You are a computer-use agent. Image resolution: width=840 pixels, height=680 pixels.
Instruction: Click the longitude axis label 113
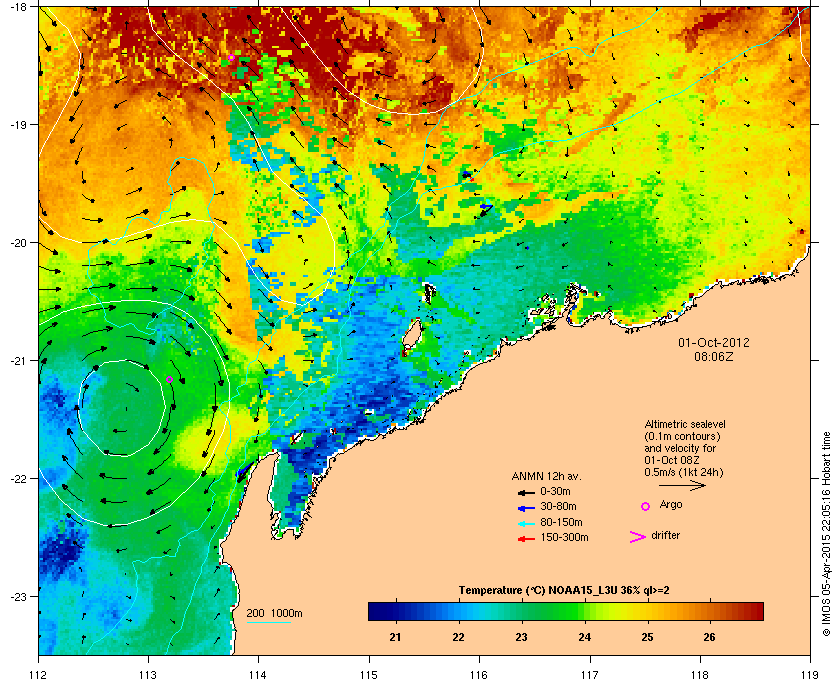(148, 674)
